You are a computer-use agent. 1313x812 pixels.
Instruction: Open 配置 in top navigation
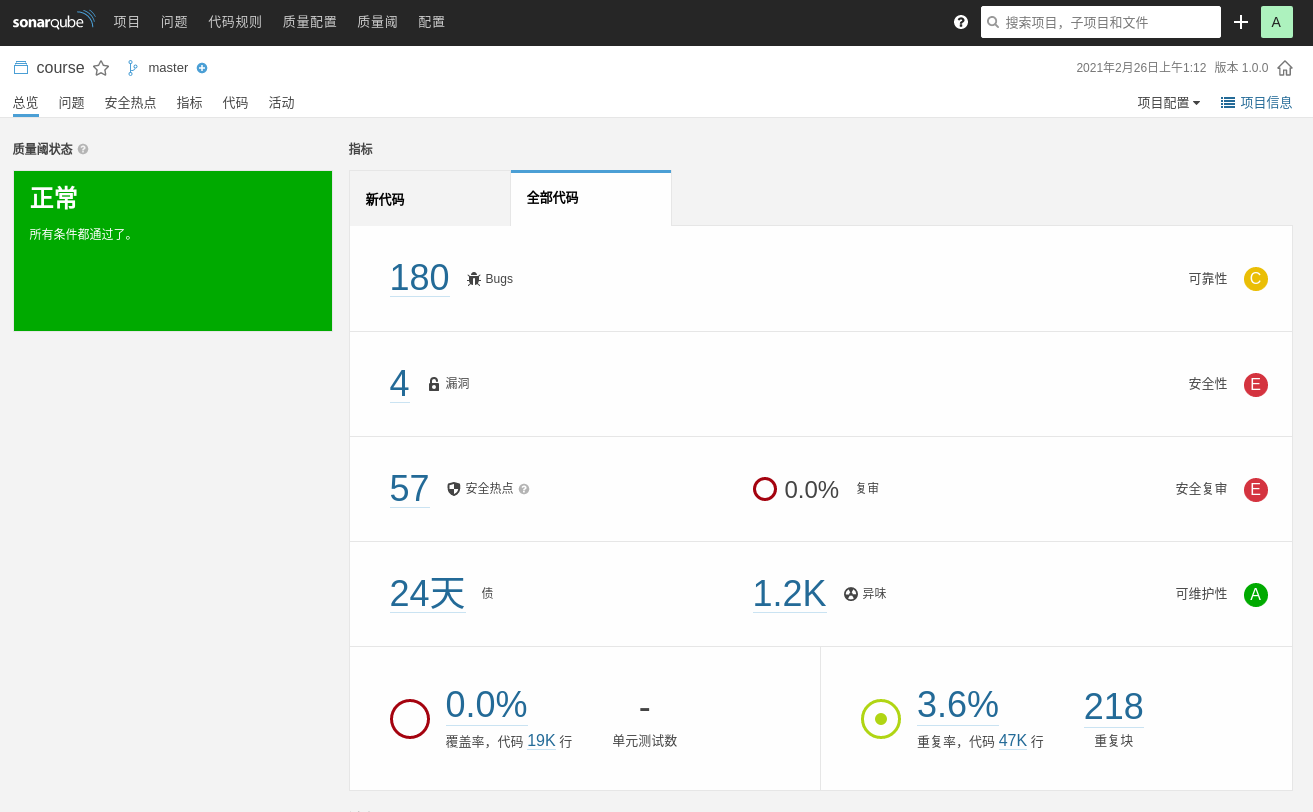(x=432, y=22)
